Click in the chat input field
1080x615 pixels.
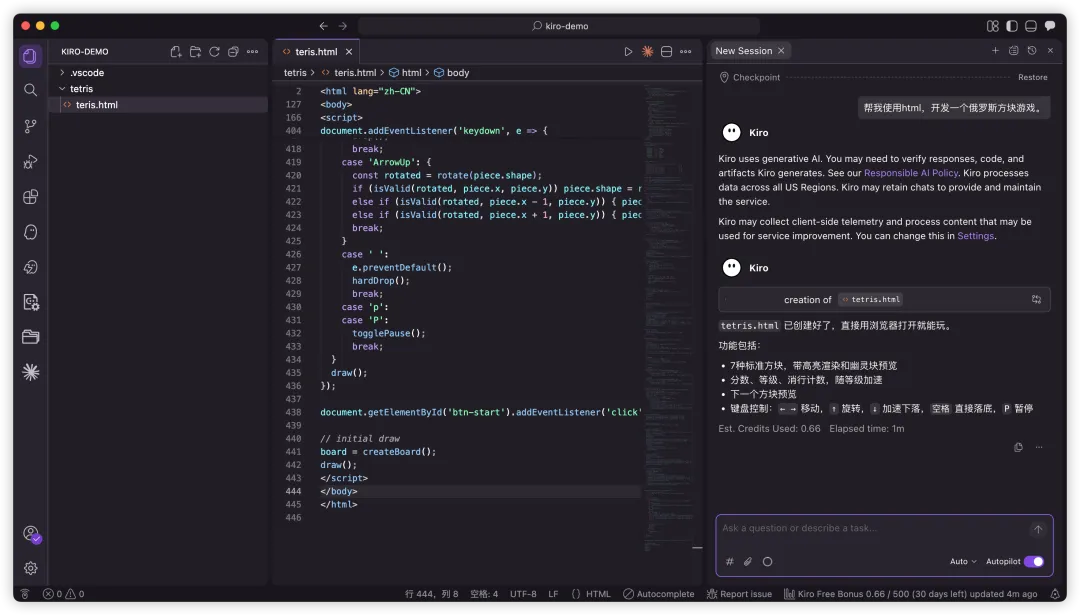871,528
